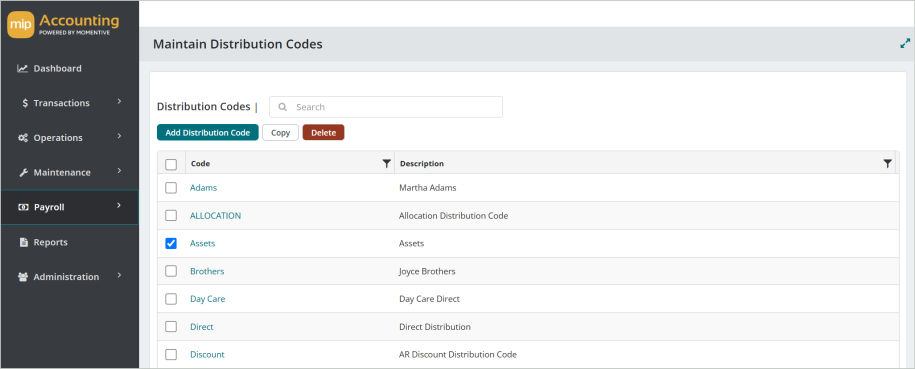Select Payroll in the sidebar
The image size is (915, 369).
[69, 207]
